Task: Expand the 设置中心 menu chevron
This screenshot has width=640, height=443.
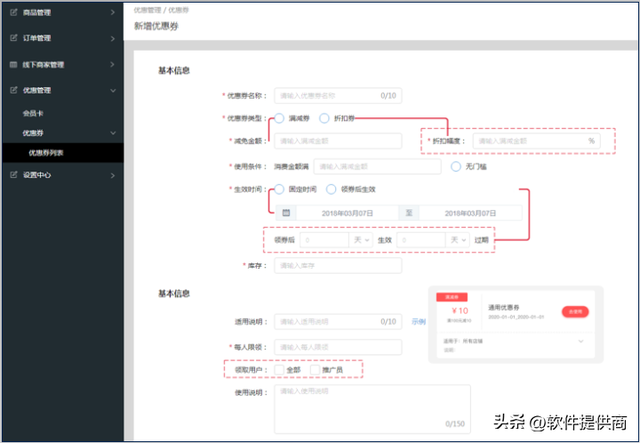Action: click(113, 175)
